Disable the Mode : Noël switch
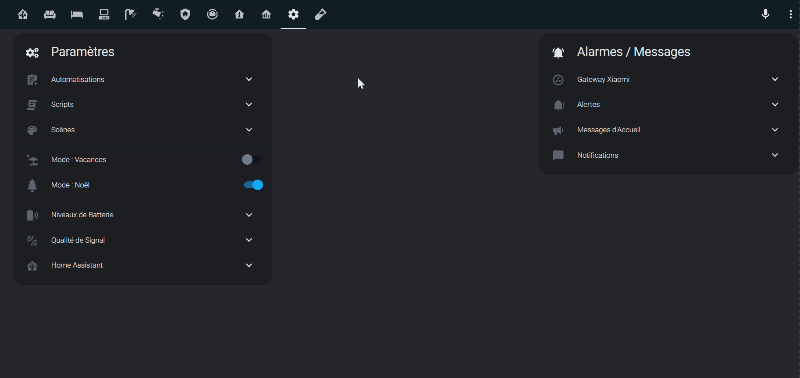 point(253,185)
